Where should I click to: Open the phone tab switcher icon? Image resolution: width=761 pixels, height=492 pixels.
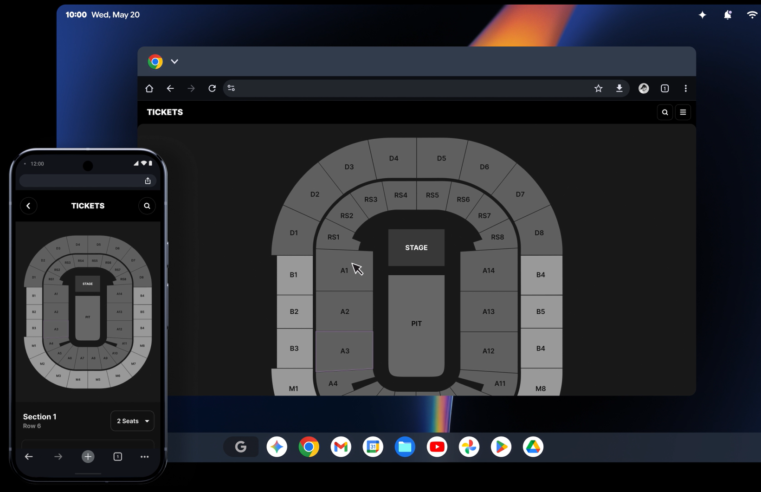pyautogui.click(x=117, y=457)
